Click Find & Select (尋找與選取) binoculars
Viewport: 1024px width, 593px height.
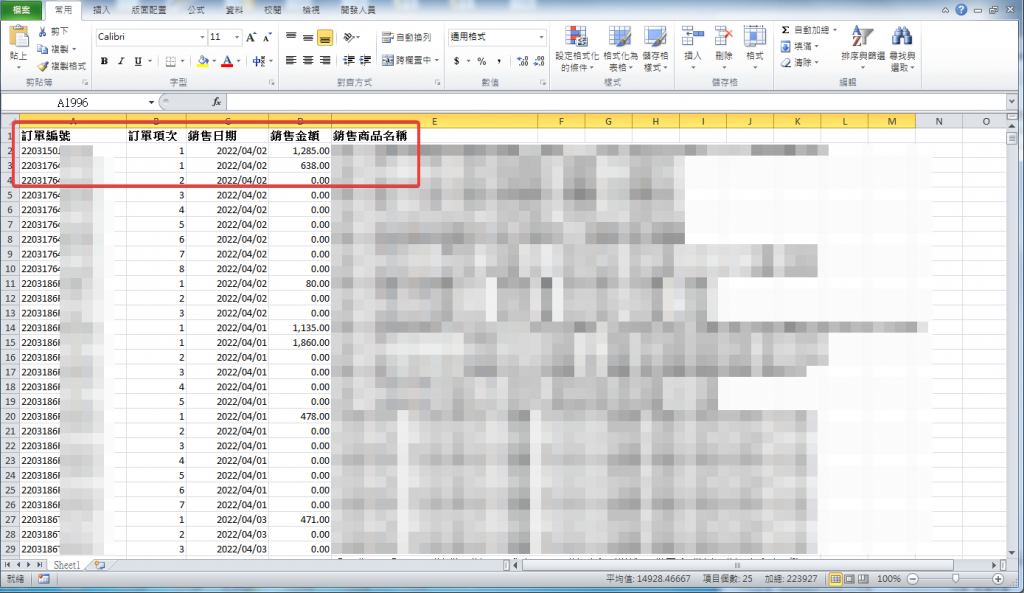[x=902, y=45]
